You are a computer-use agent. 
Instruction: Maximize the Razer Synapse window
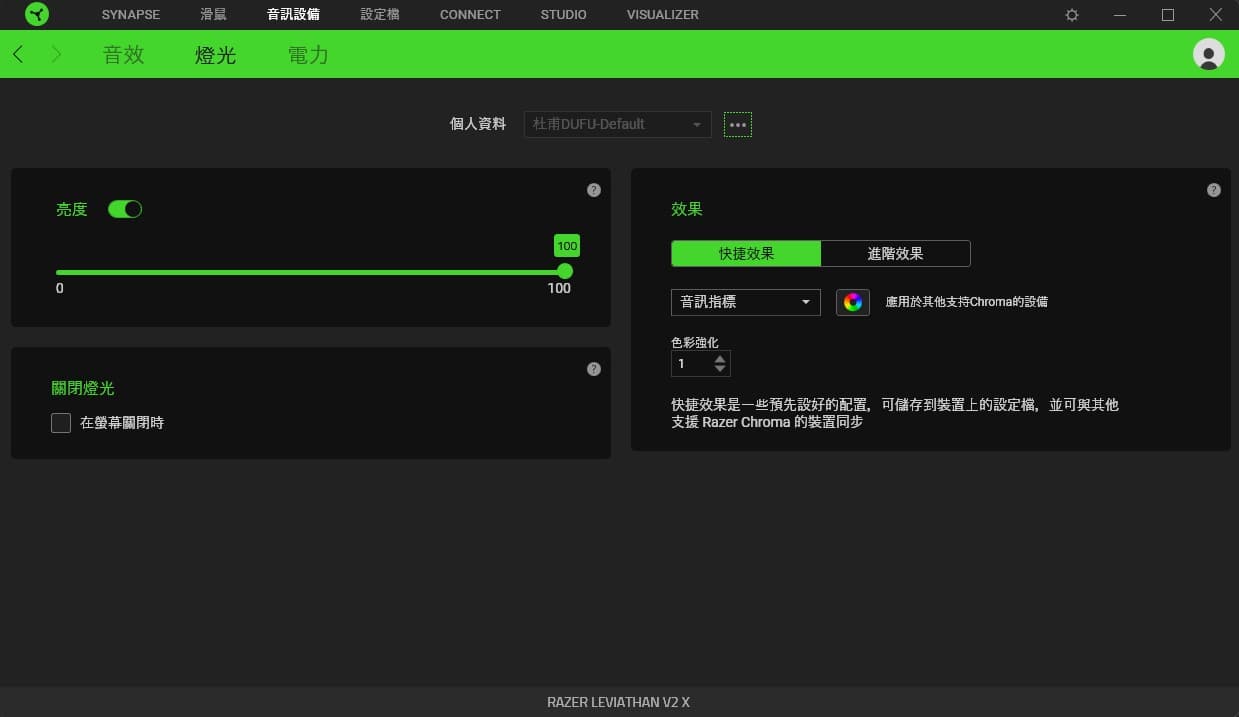[x=1168, y=15]
